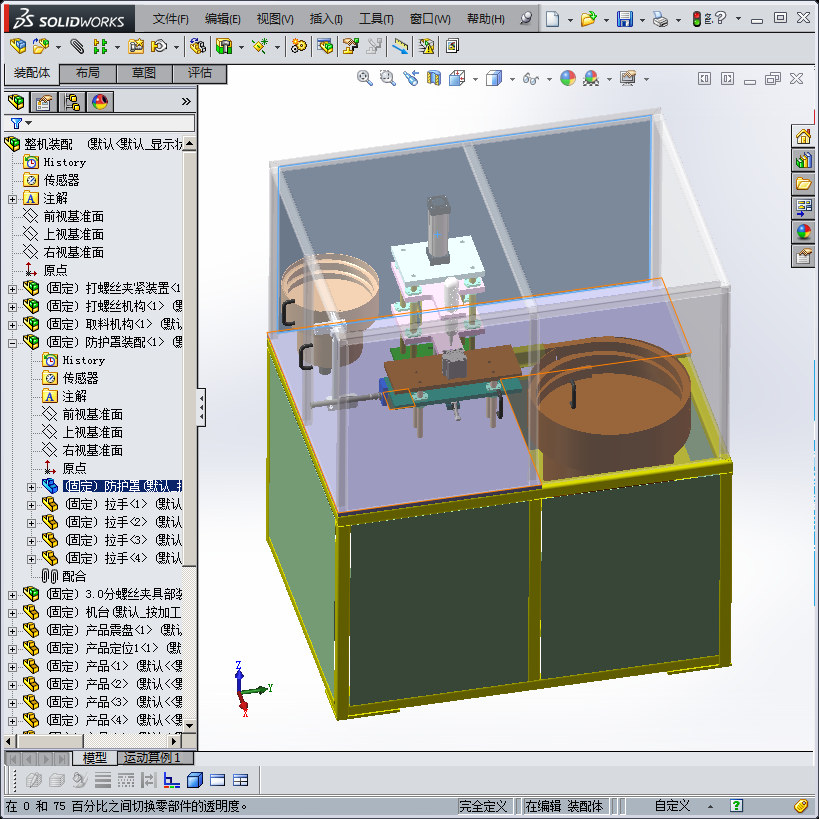This screenshot has width=819, height=819.
Task: Click the 3D Views blue cube icon
Action: tap(195, 780)
